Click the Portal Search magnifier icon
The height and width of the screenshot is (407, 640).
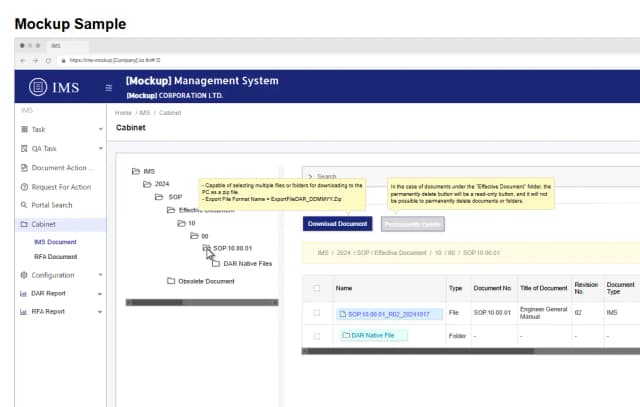pyautogui.click(x=23, y=205)
